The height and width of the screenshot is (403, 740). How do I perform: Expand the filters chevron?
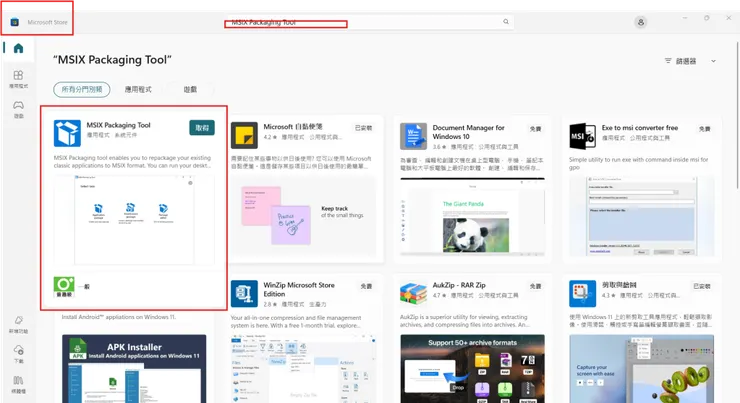pyautogui.click(x=714, y=61)
